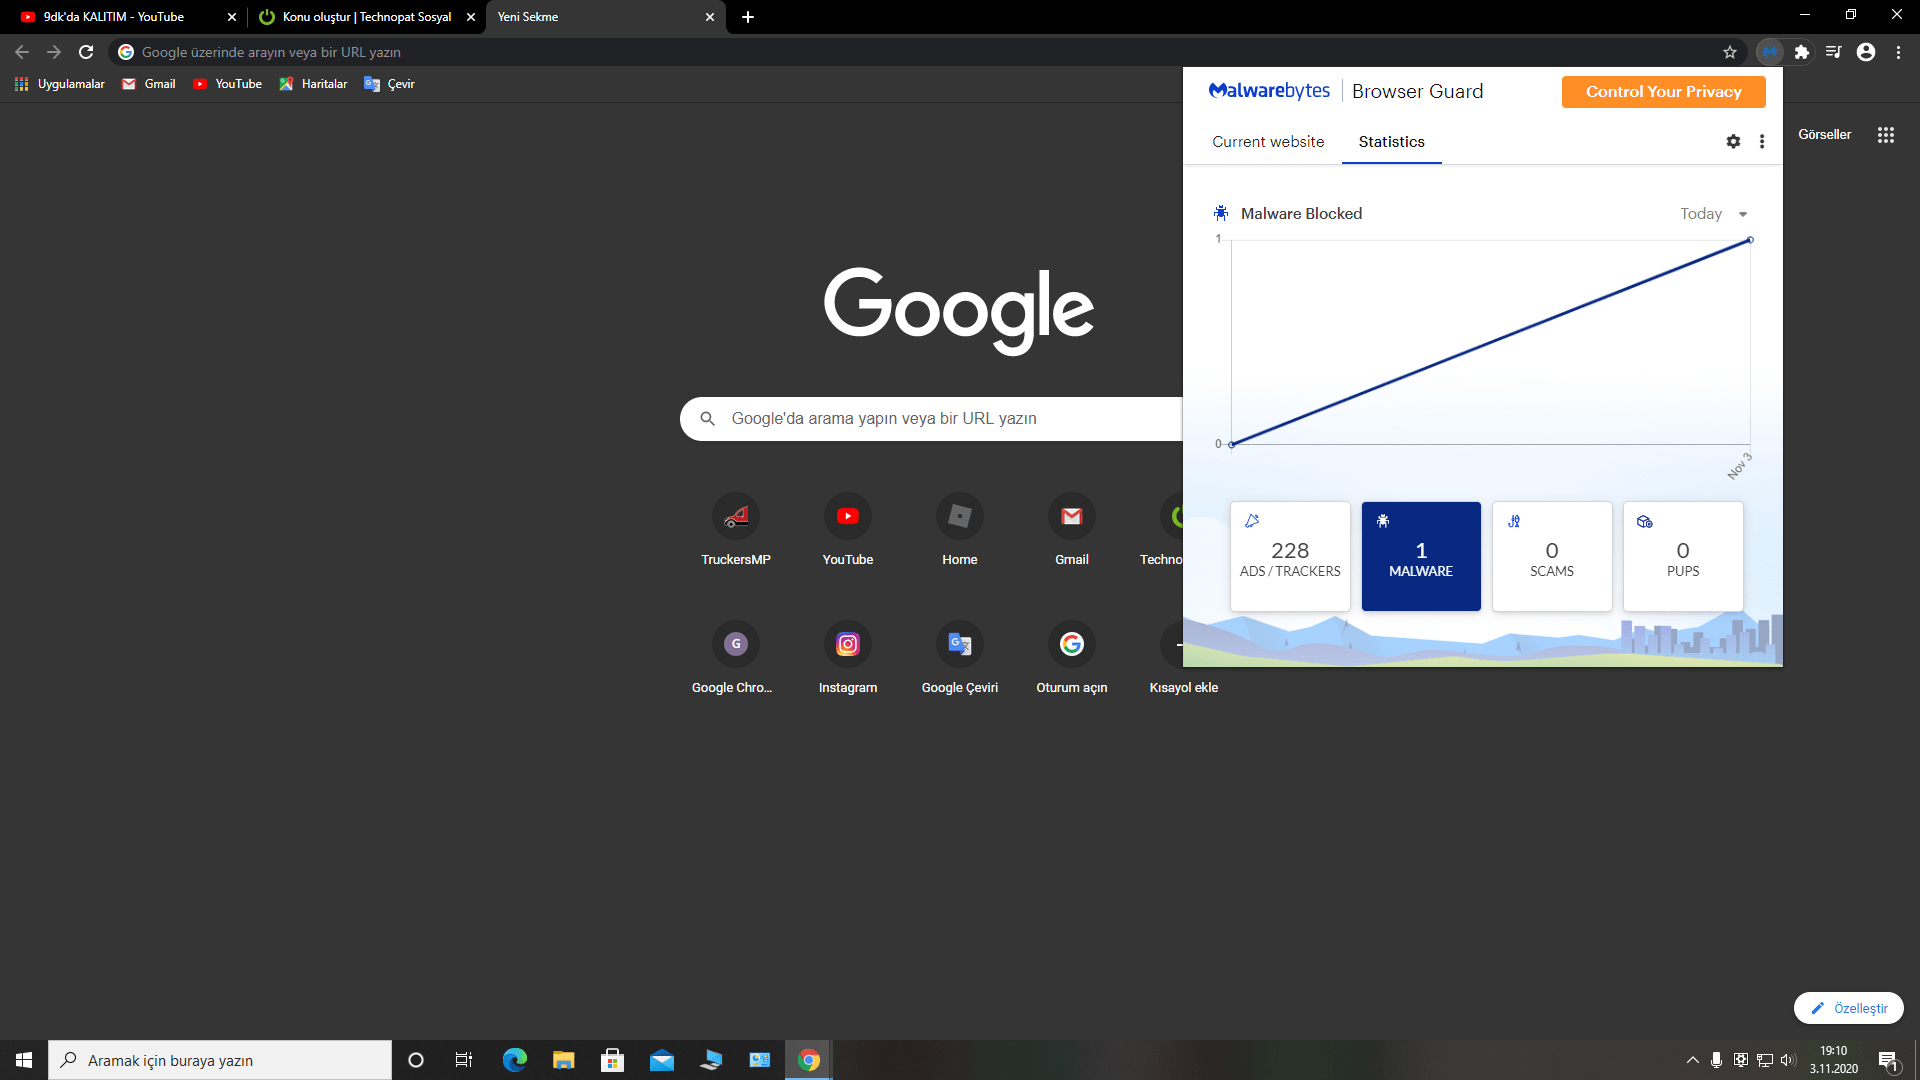Open Chrome extensions puzzle icon
This screenshot has height=1080, width=1920.
click(1802, 52)
